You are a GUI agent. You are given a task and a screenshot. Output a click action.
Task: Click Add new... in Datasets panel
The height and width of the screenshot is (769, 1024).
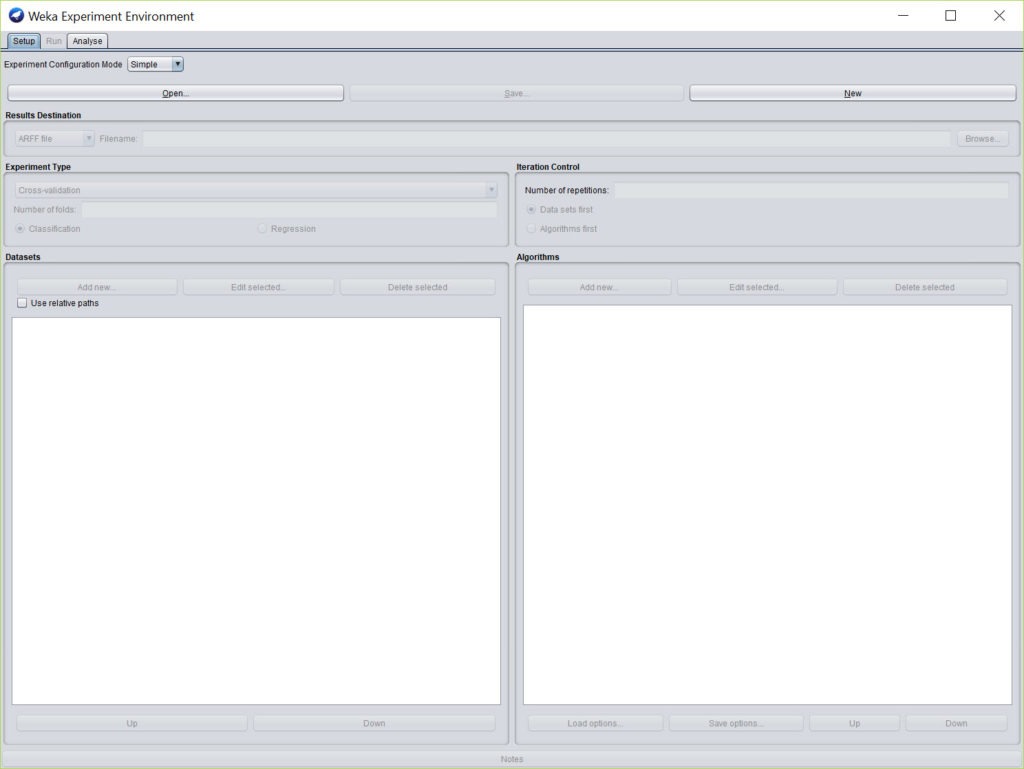pyautogui.click(x=97, y=287)
